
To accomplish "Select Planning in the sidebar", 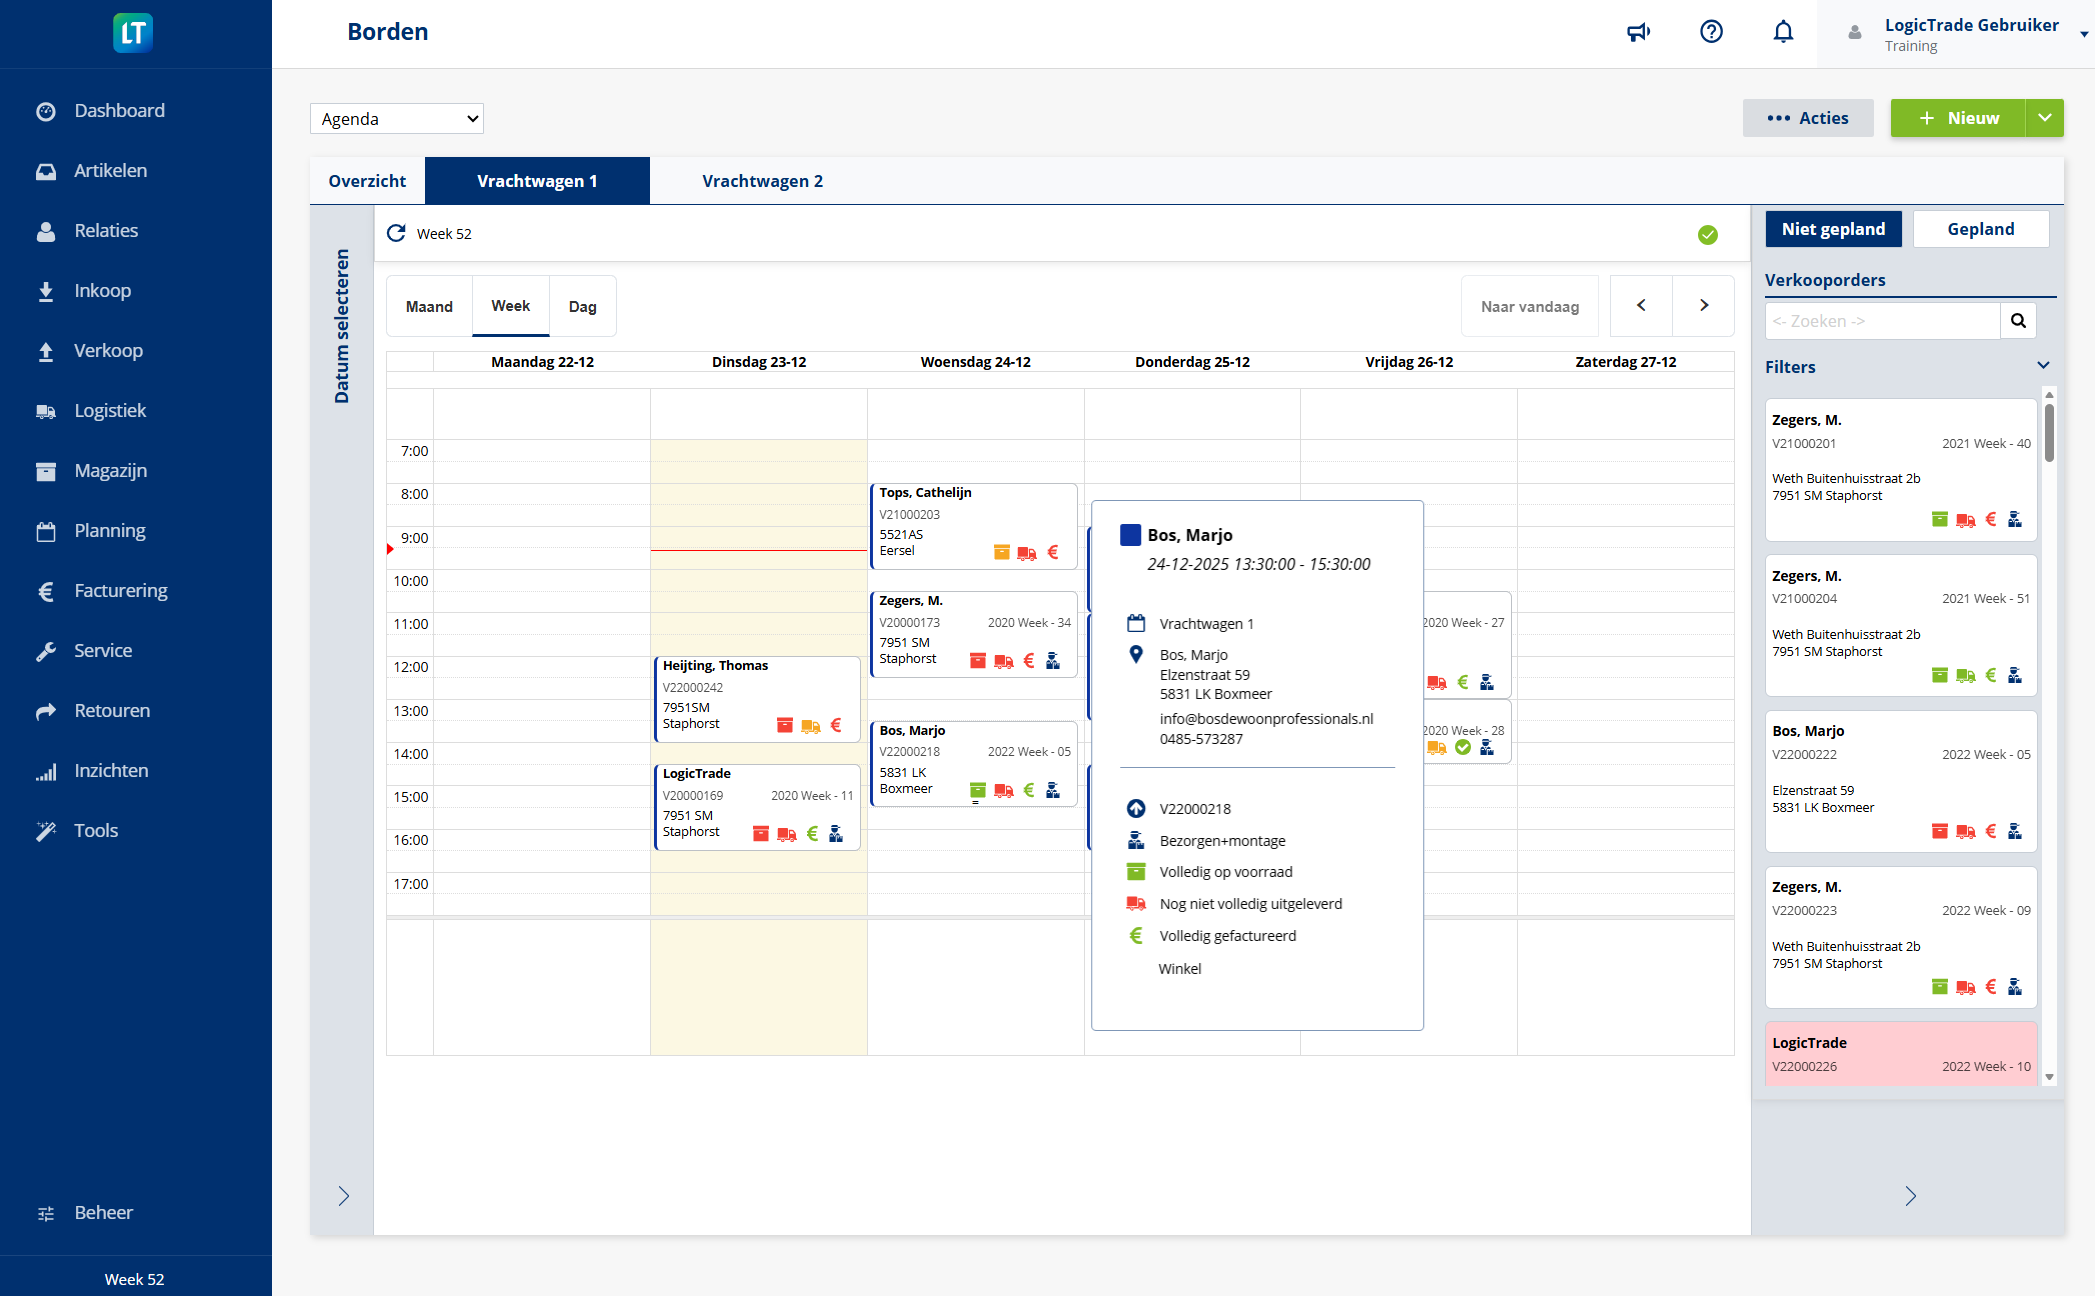I will (110, 530).
